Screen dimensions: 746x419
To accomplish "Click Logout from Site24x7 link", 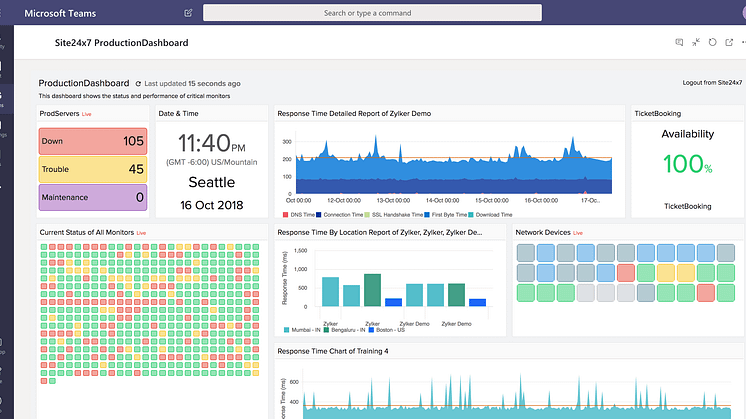I will coord(713,83).
